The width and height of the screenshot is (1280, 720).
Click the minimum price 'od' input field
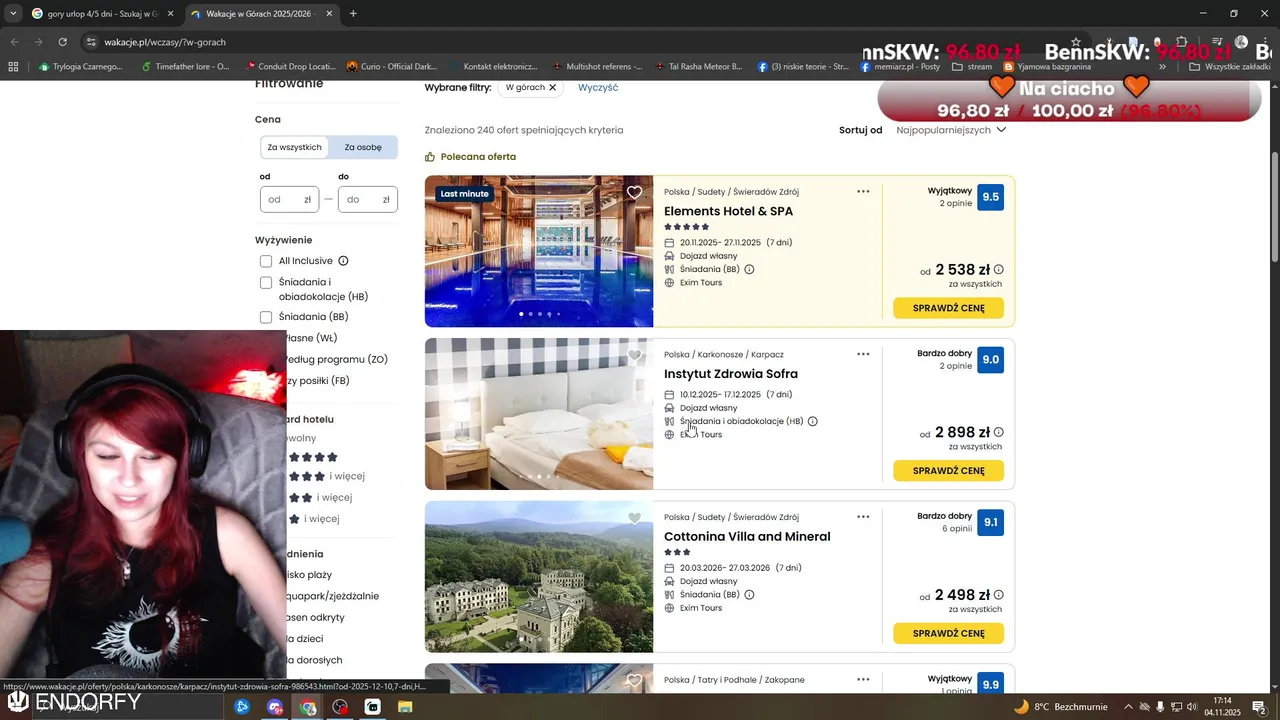click(289, 199)
